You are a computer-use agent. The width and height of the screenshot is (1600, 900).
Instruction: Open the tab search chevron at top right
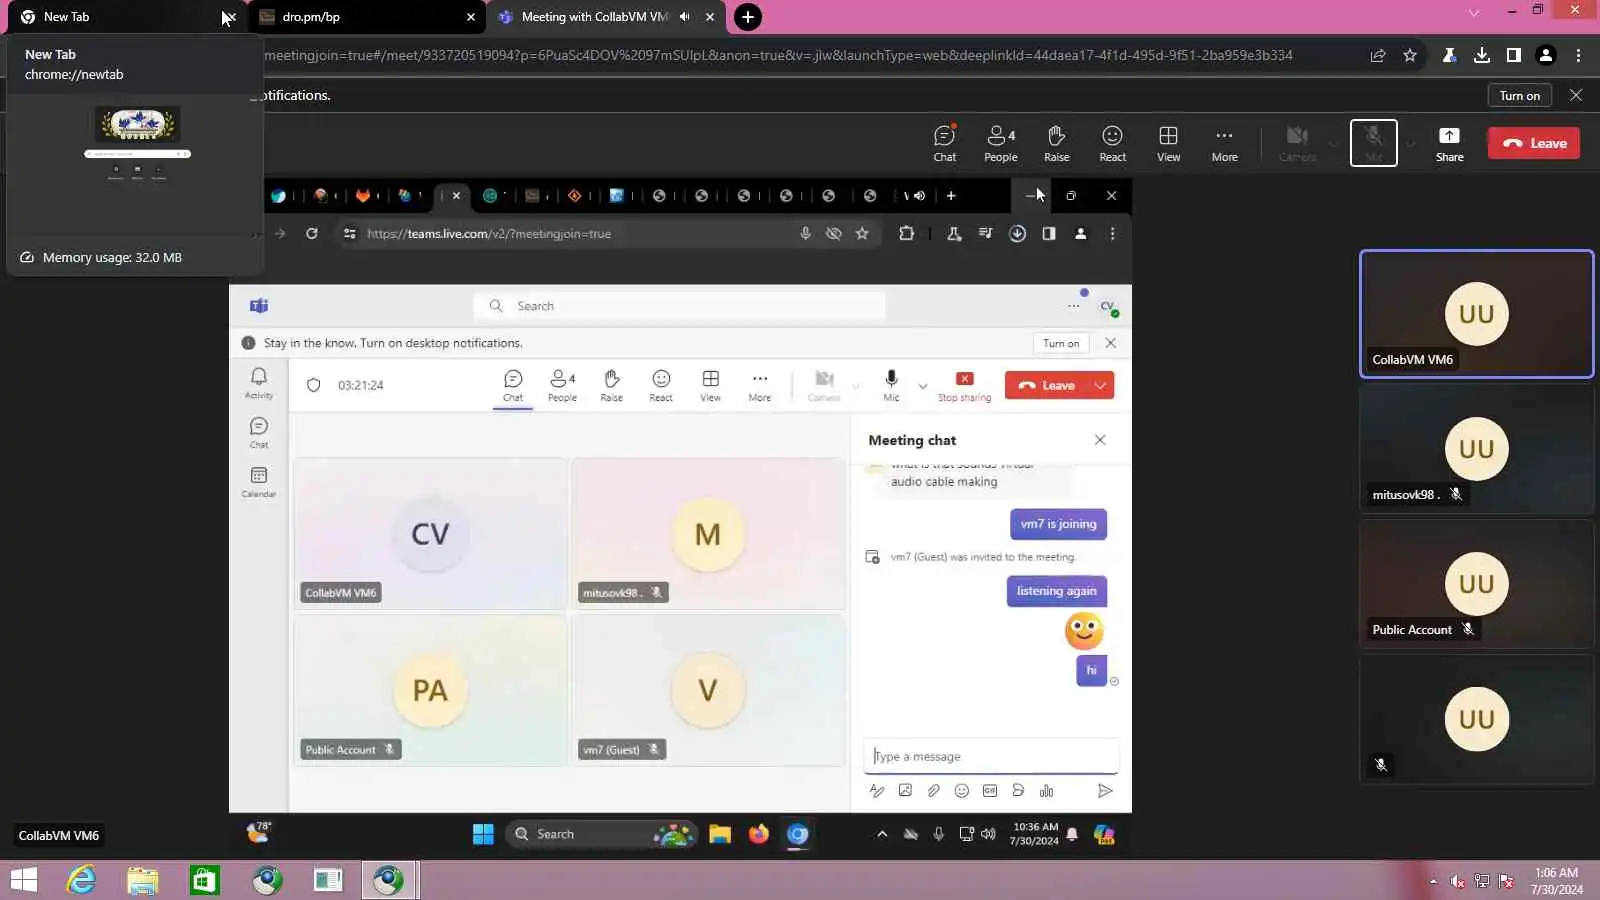point(1474,12)
